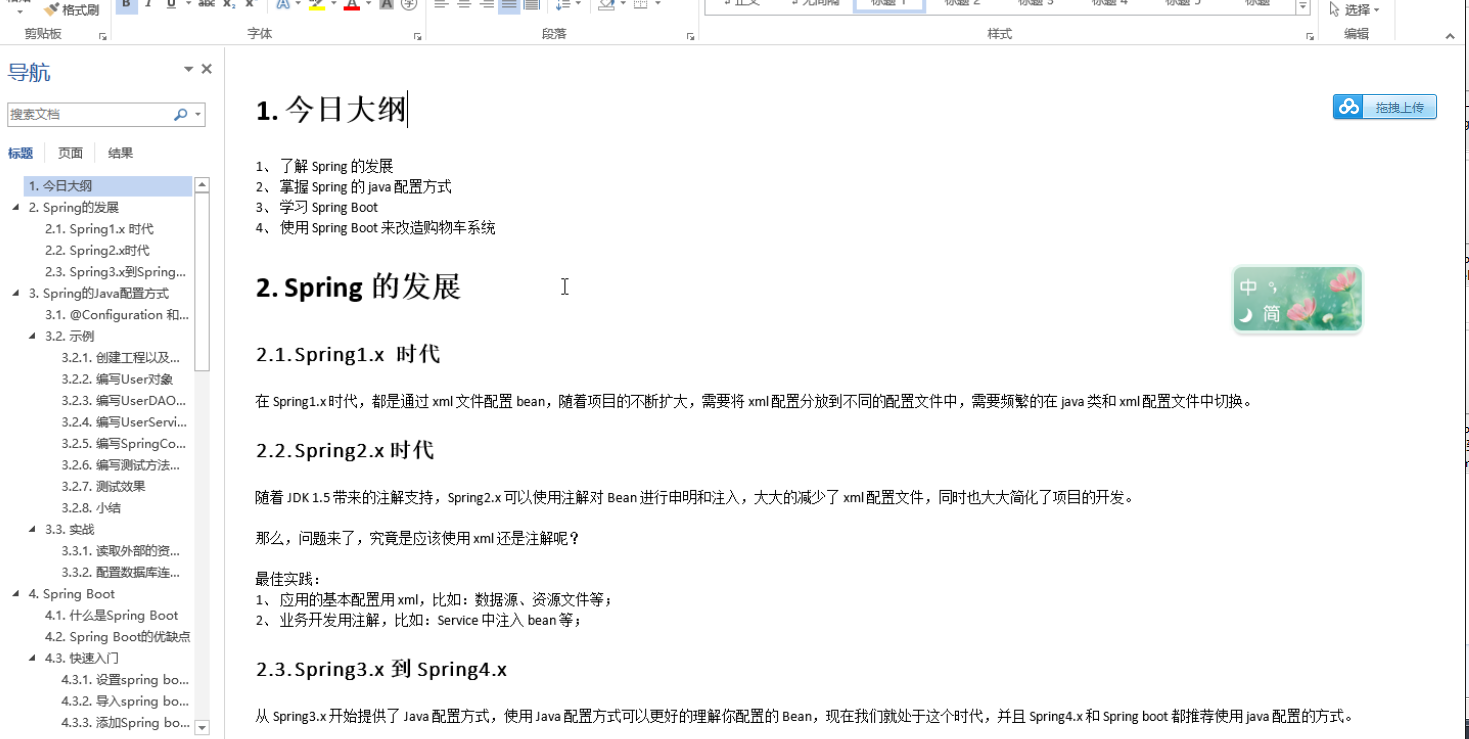The height and width of the screenshot is (739, 1469).
Task: Click the moon icon on the input method widget
Action: coord(1246,315)
